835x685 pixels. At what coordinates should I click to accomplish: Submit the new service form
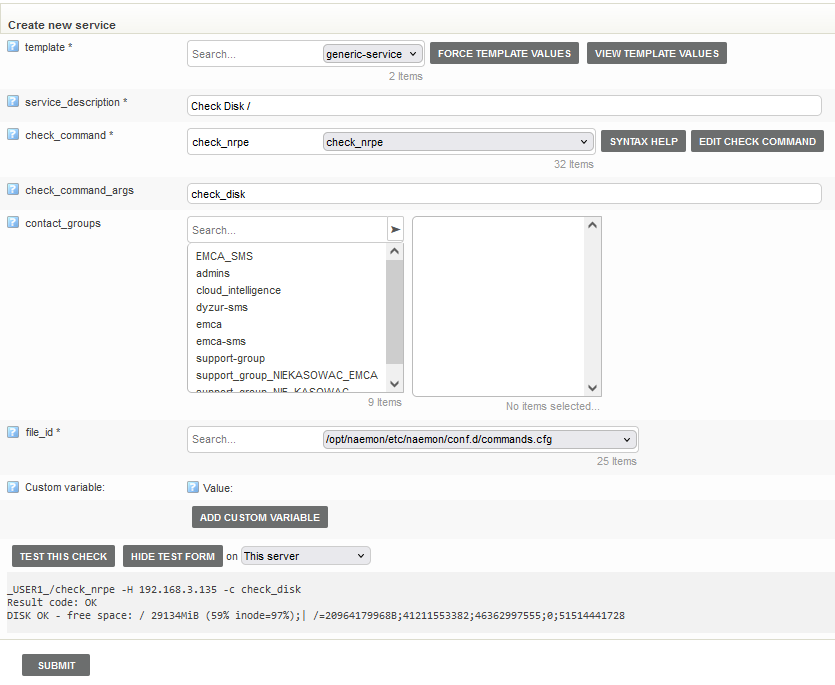tap(56, 665)
